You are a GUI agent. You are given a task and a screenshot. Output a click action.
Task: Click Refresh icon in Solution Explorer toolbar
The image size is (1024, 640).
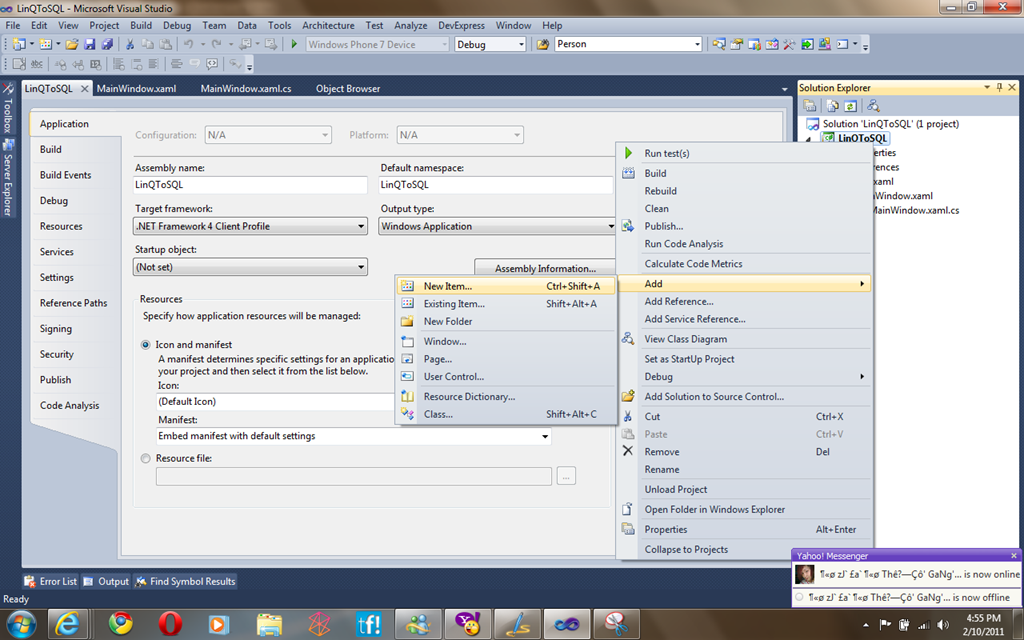pos(850,105)
